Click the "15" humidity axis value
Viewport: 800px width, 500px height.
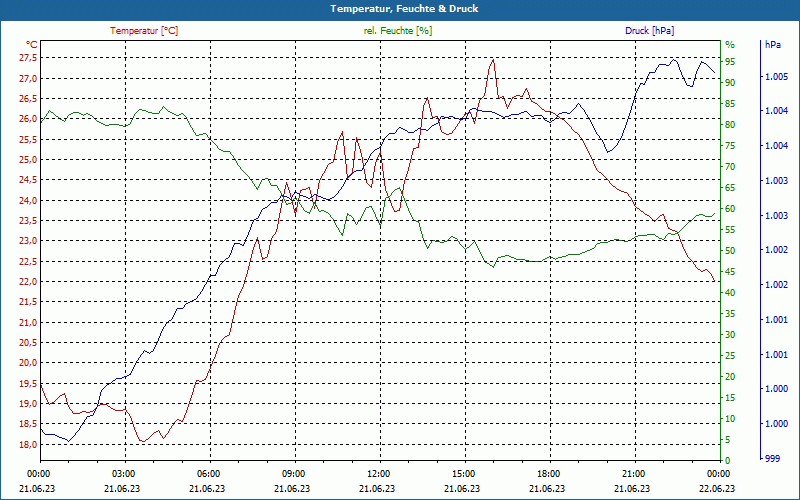[x=730, y=398]
